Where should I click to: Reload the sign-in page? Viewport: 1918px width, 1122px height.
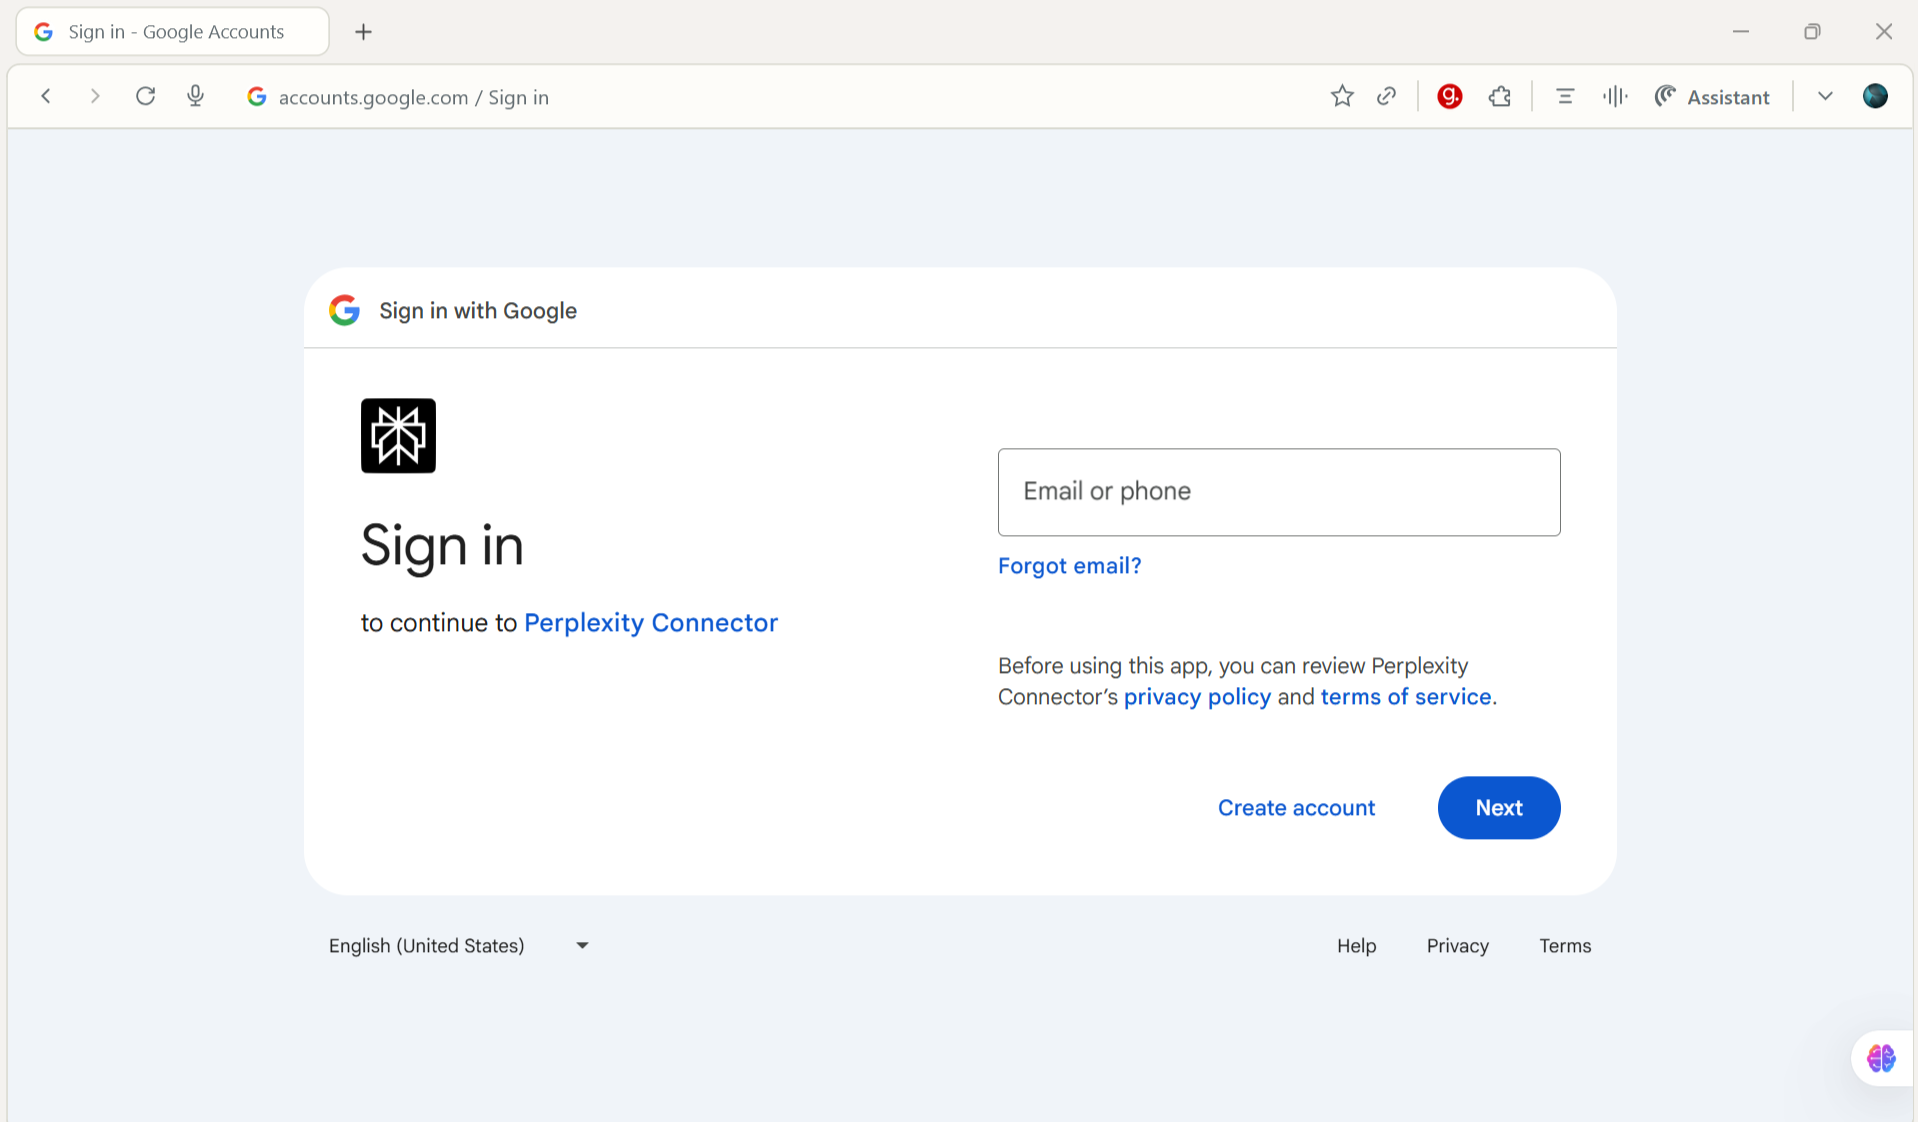click(145, 96)
